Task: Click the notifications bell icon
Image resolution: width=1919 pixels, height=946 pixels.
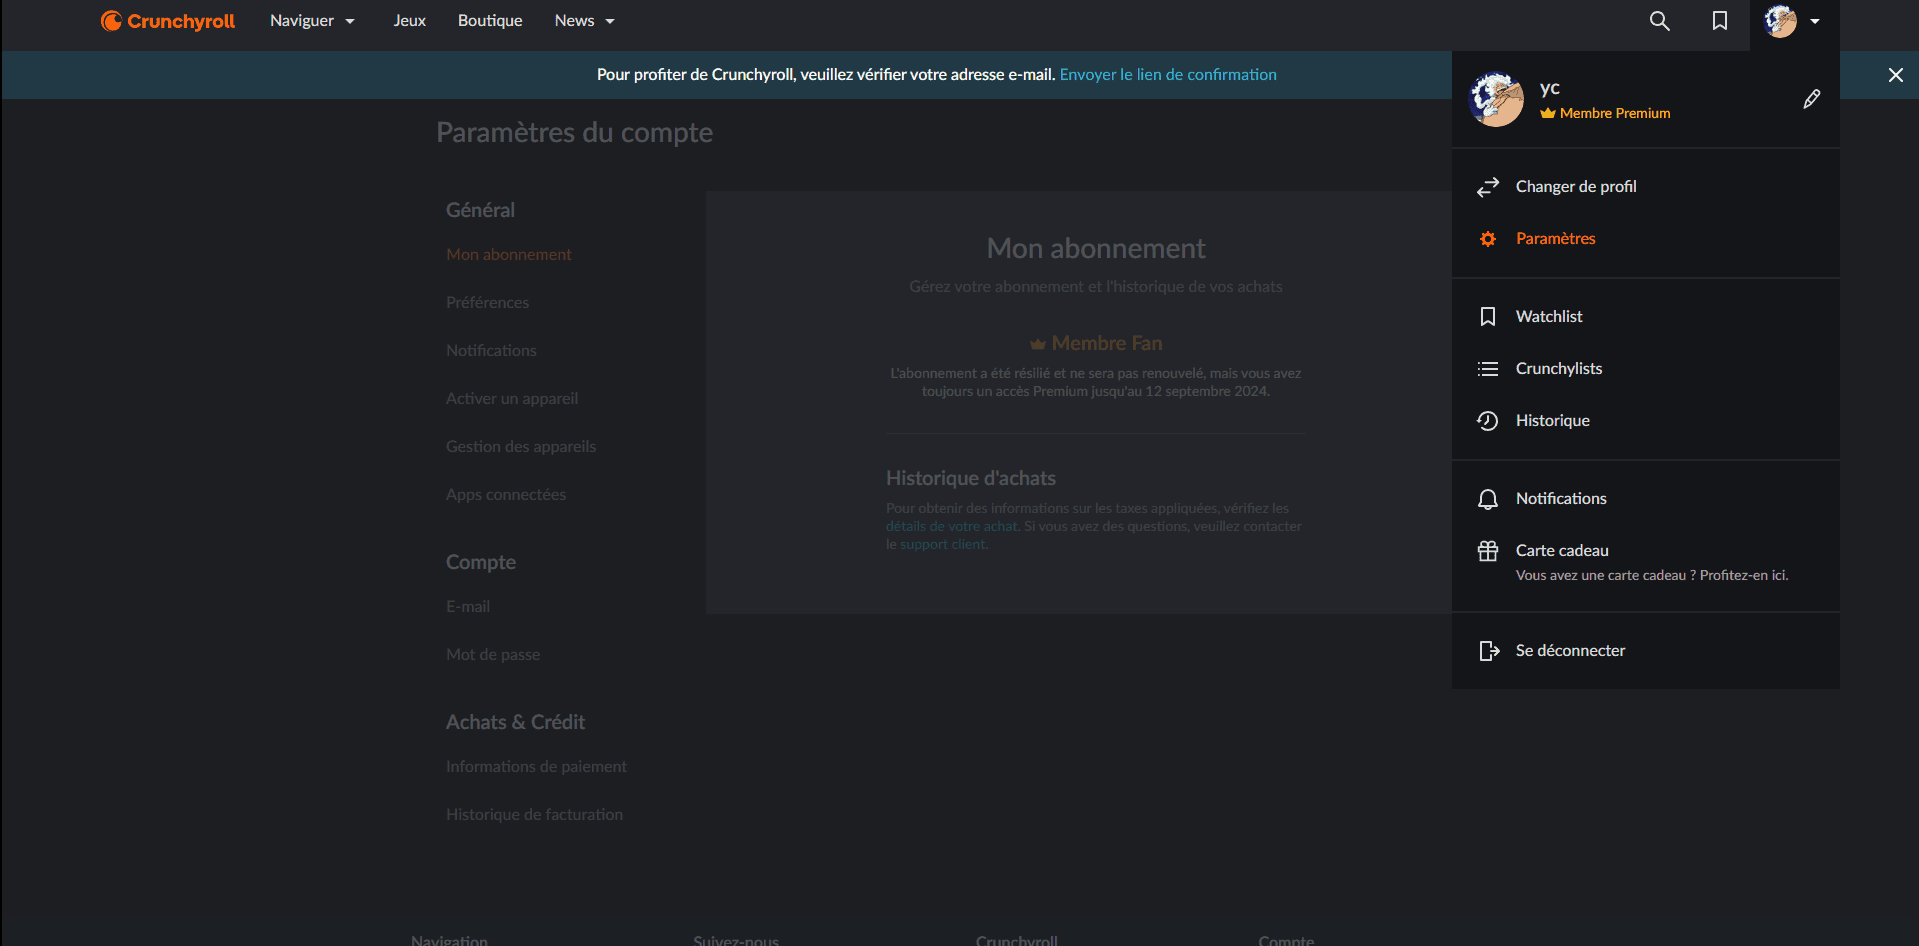Action: 1488,499
